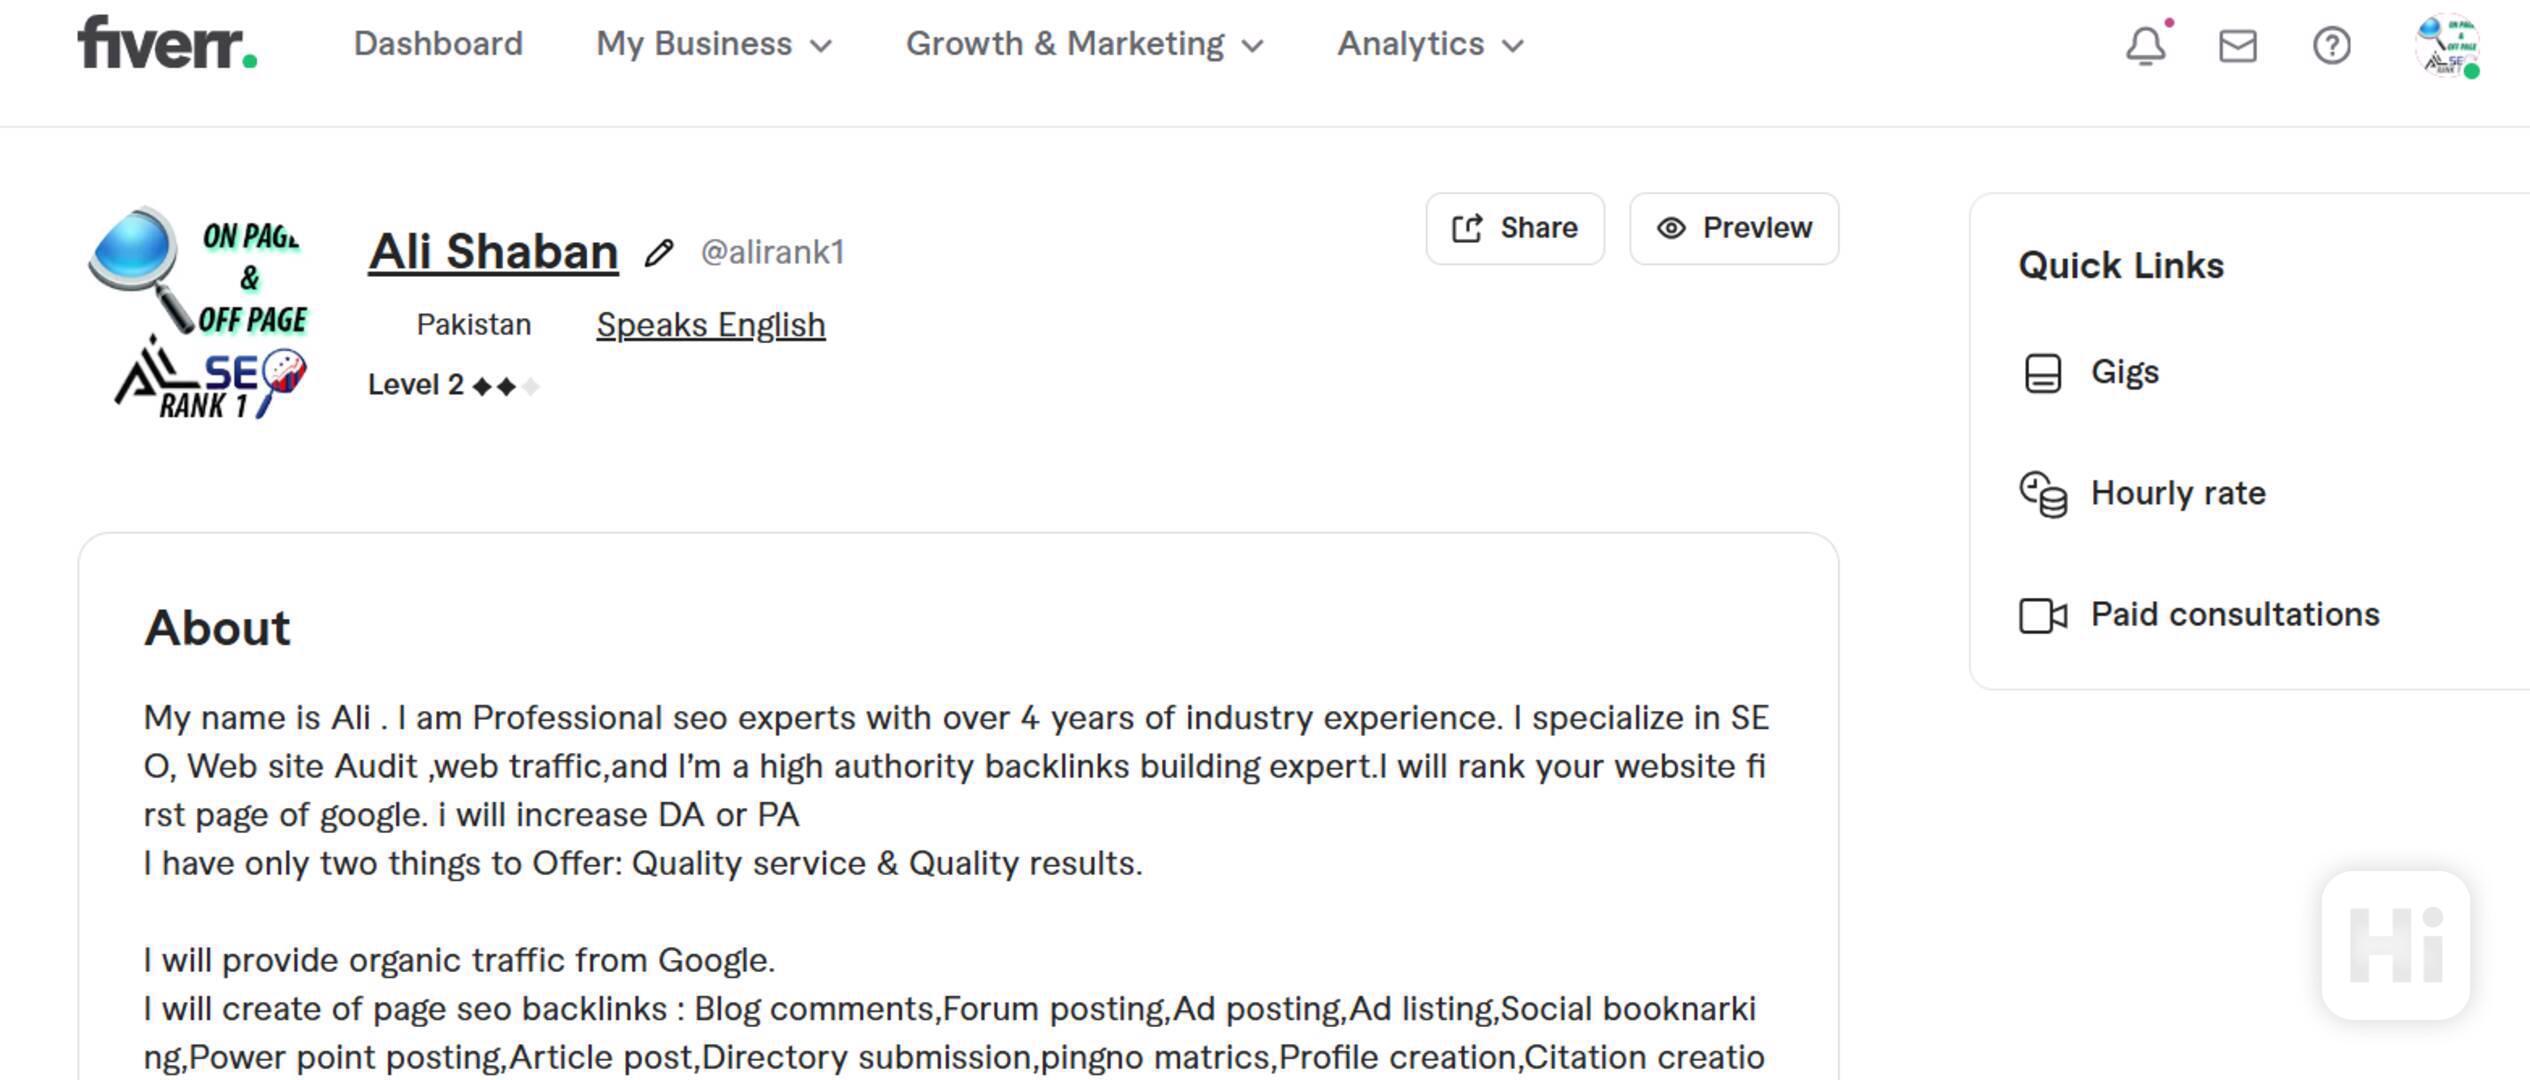Open the messages envelope icon

tap(2238, 46)
